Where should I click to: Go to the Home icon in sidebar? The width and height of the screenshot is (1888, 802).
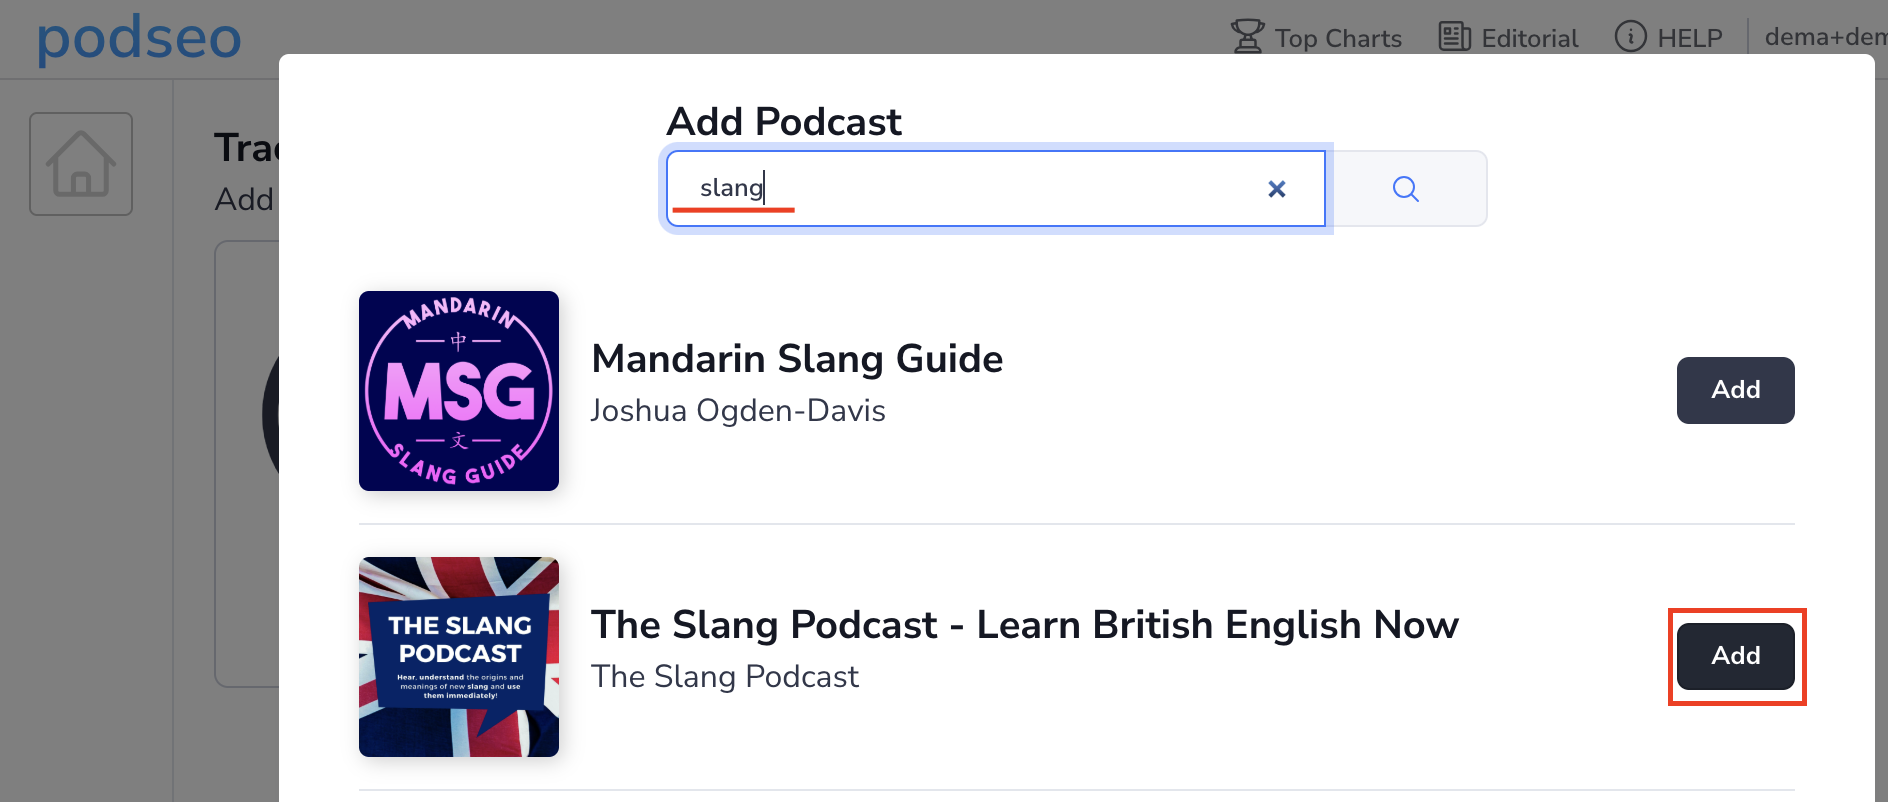coord(81,164)
